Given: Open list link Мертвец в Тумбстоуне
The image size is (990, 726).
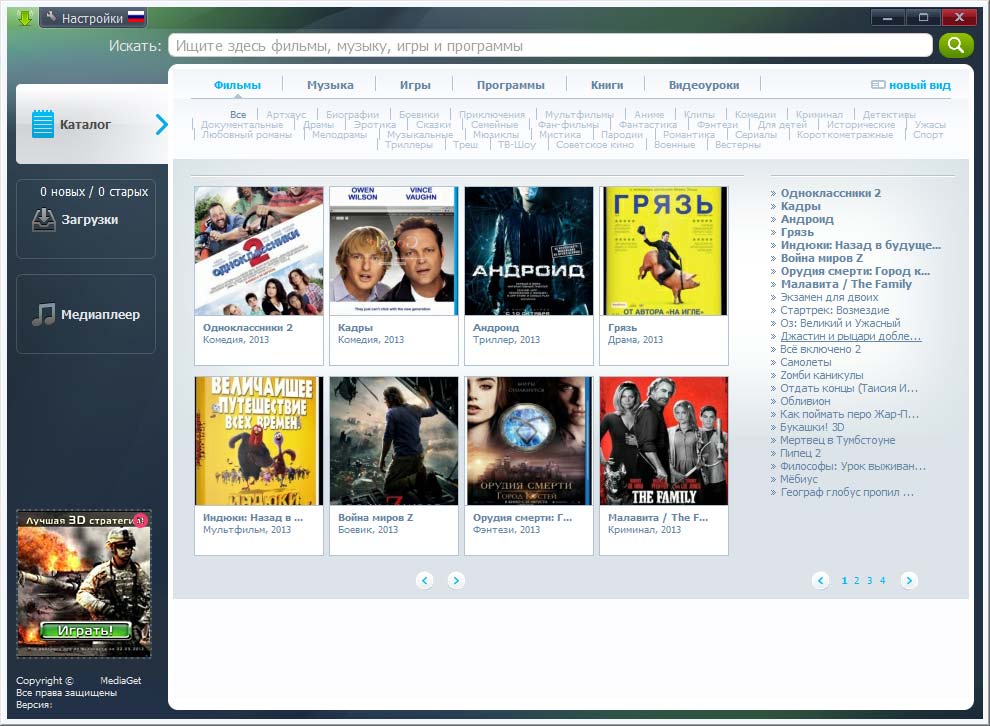Looking at the screenshot, I should pos(837,440).
